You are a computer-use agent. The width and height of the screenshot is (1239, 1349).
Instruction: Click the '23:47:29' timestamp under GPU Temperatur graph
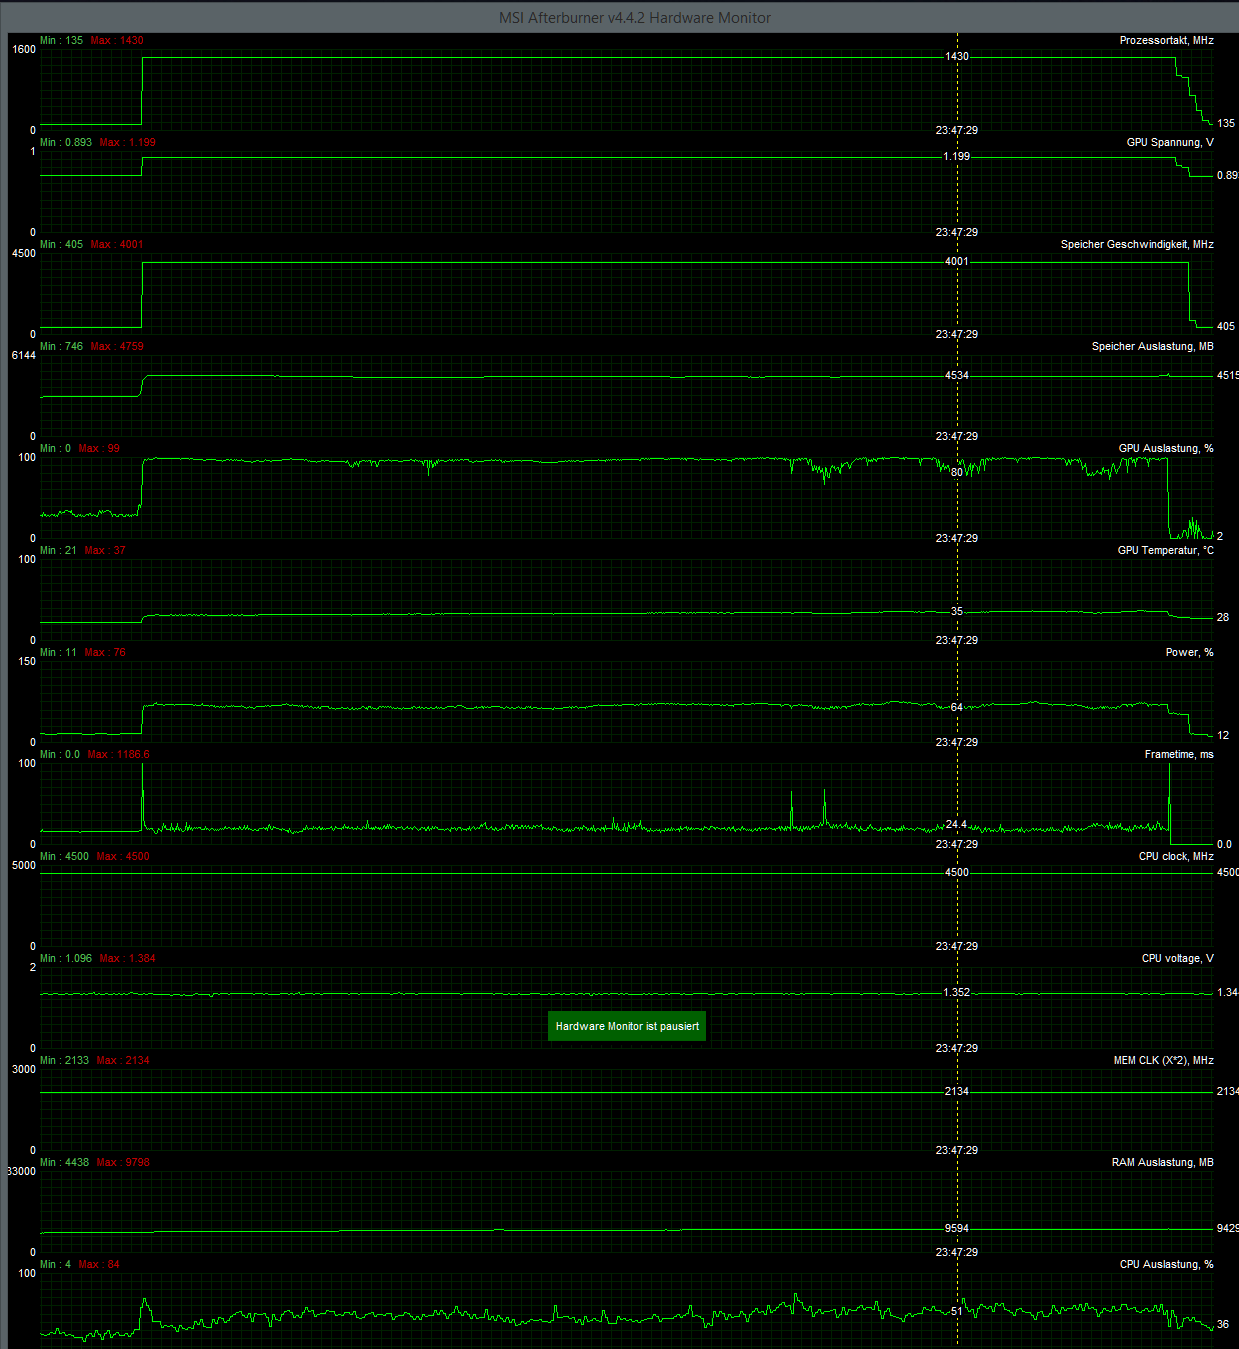pos(957,641)
